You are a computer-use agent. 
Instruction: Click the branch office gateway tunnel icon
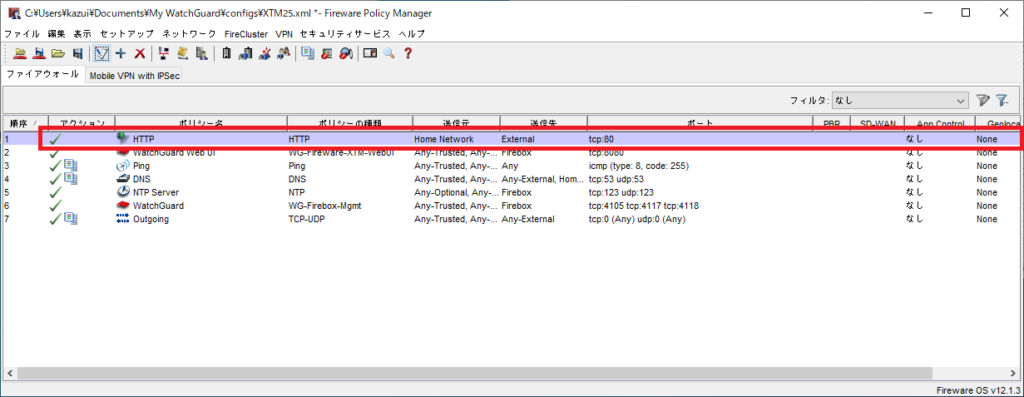(x=246, y=54)
